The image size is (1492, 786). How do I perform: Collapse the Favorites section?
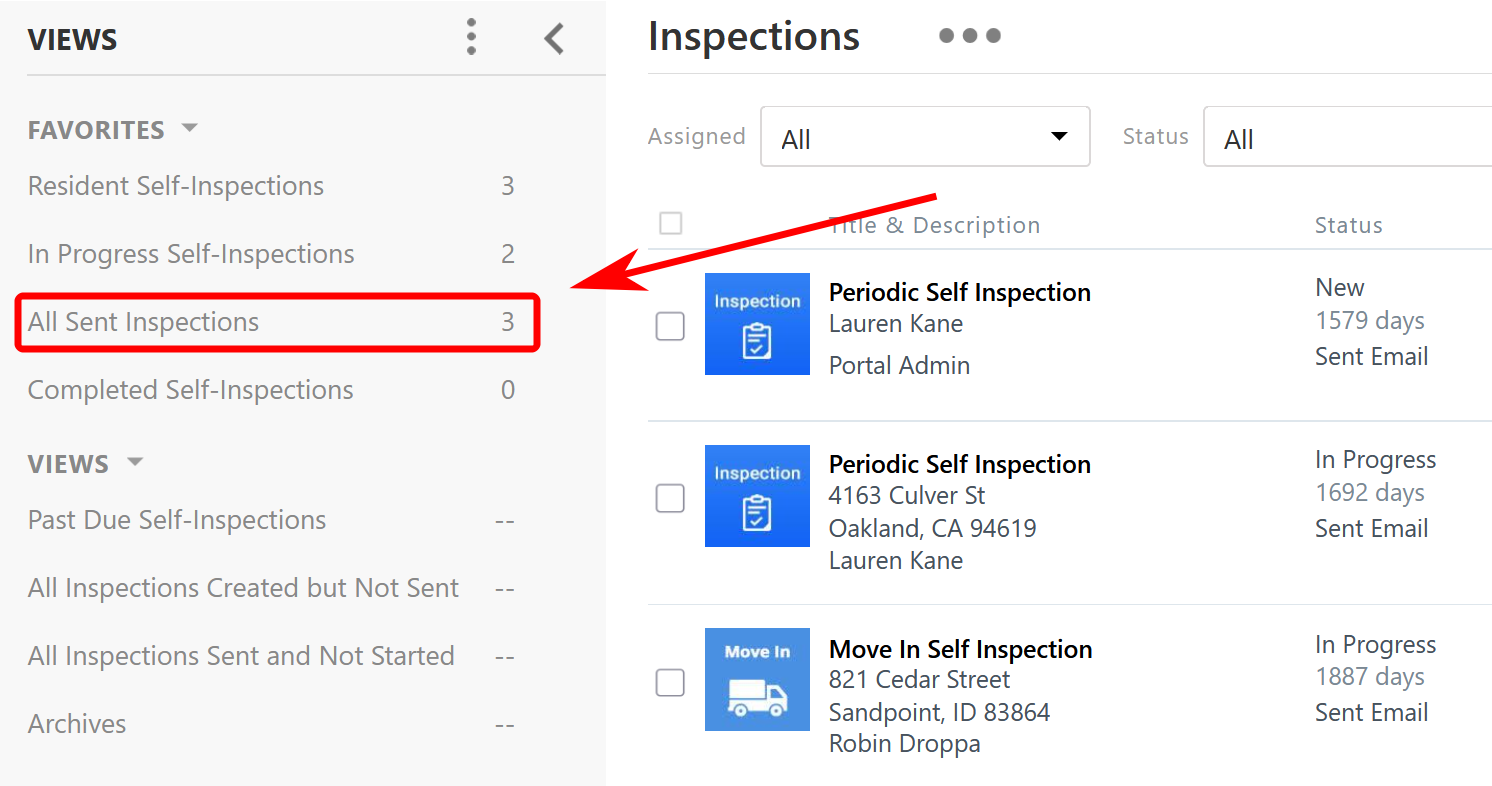[189, 129]
